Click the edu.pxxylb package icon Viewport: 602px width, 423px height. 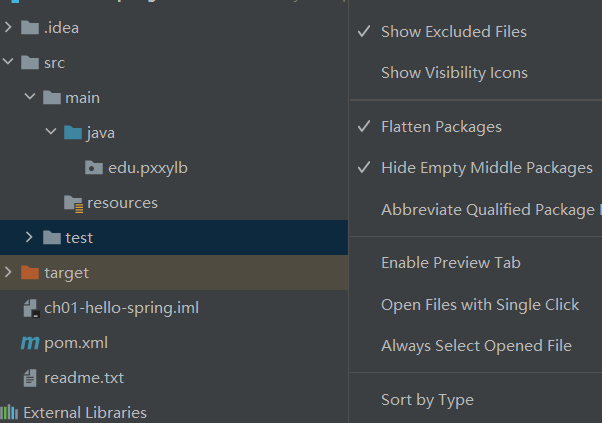click(x=94, y=167)
